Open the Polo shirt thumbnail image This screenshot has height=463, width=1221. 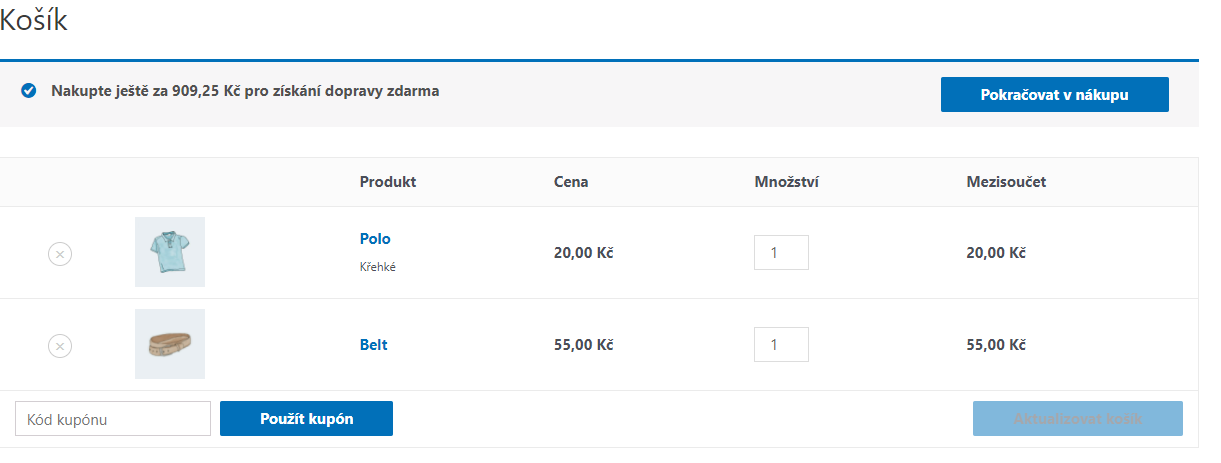(170, 252)
